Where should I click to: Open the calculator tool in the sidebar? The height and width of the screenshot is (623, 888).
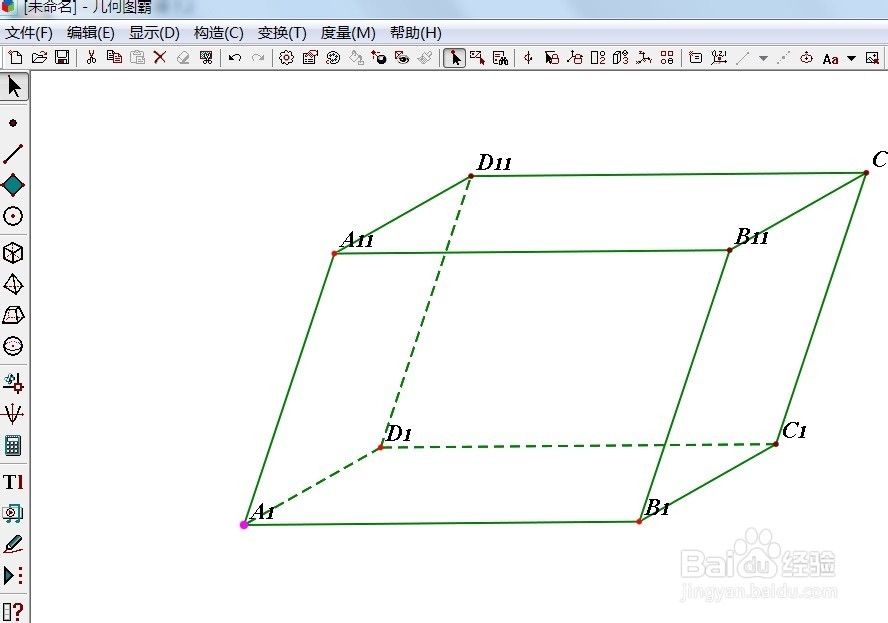pos(13,445)
